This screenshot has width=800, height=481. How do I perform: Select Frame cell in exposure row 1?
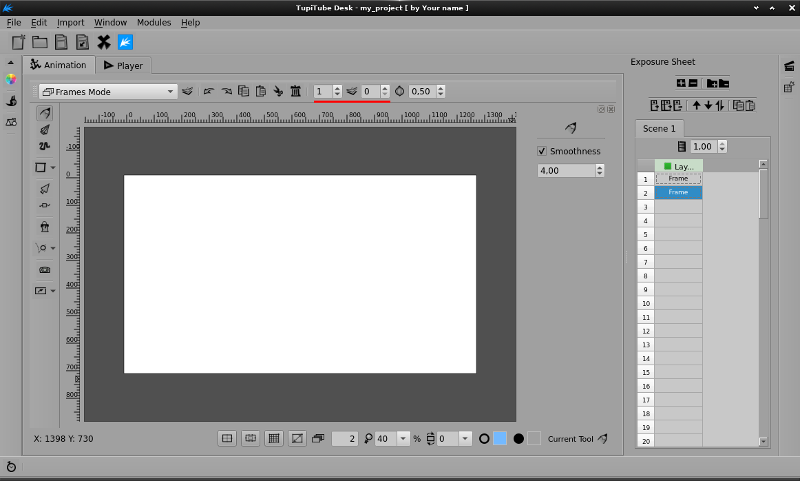click(x=678, y=179)
